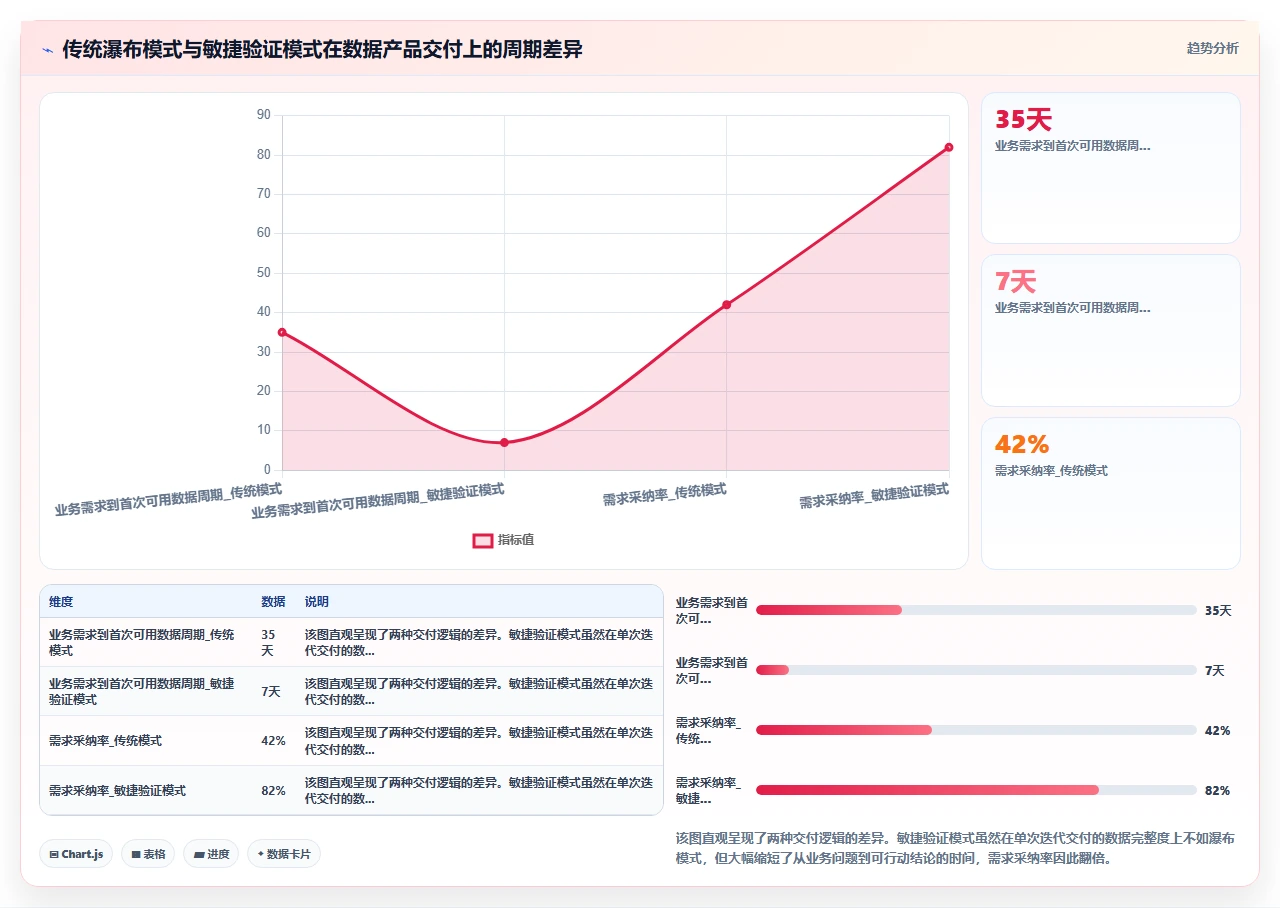Open the 7天 data card
This screenshot has height=908, width=1280.
click(x=1111, y=330)
